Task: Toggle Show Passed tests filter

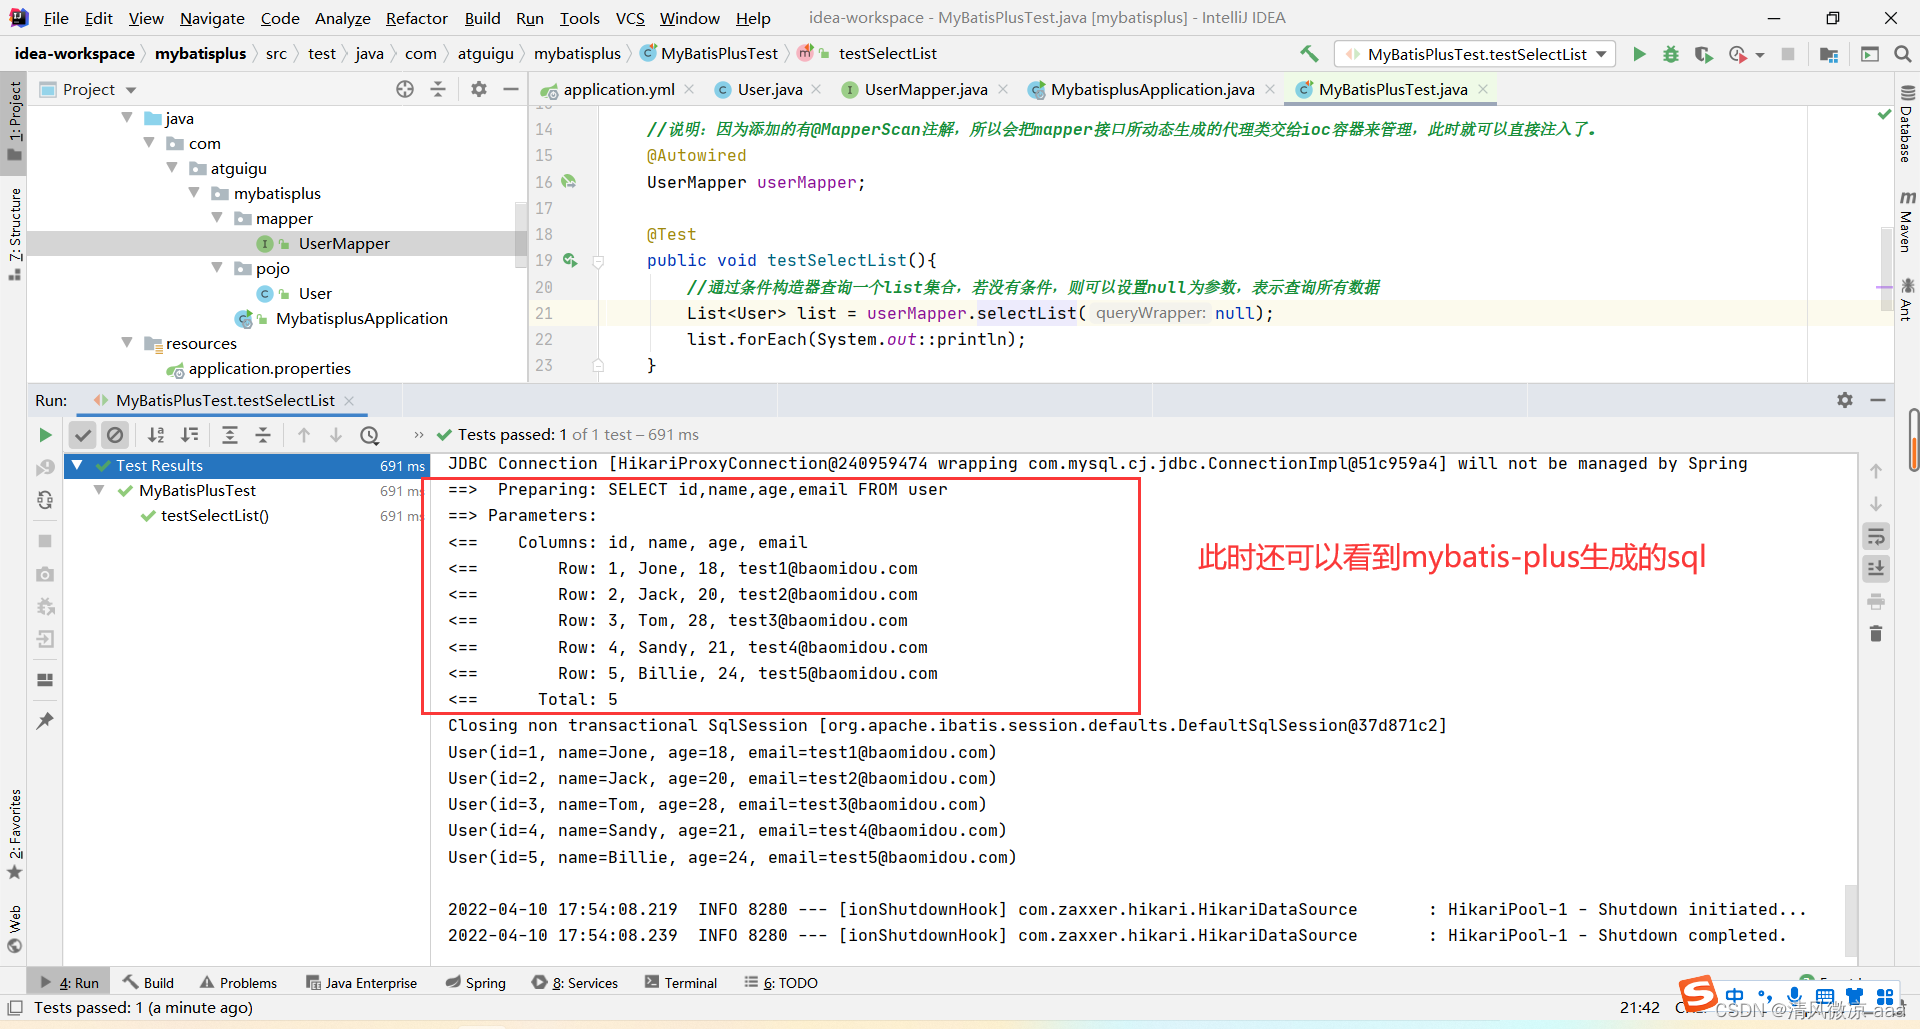Action: click(x=83, y=435)
